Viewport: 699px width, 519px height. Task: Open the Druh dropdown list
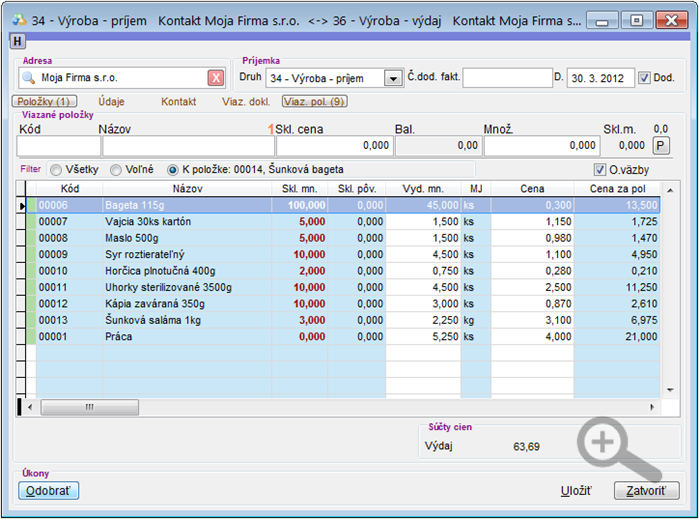tap(393, 78)
